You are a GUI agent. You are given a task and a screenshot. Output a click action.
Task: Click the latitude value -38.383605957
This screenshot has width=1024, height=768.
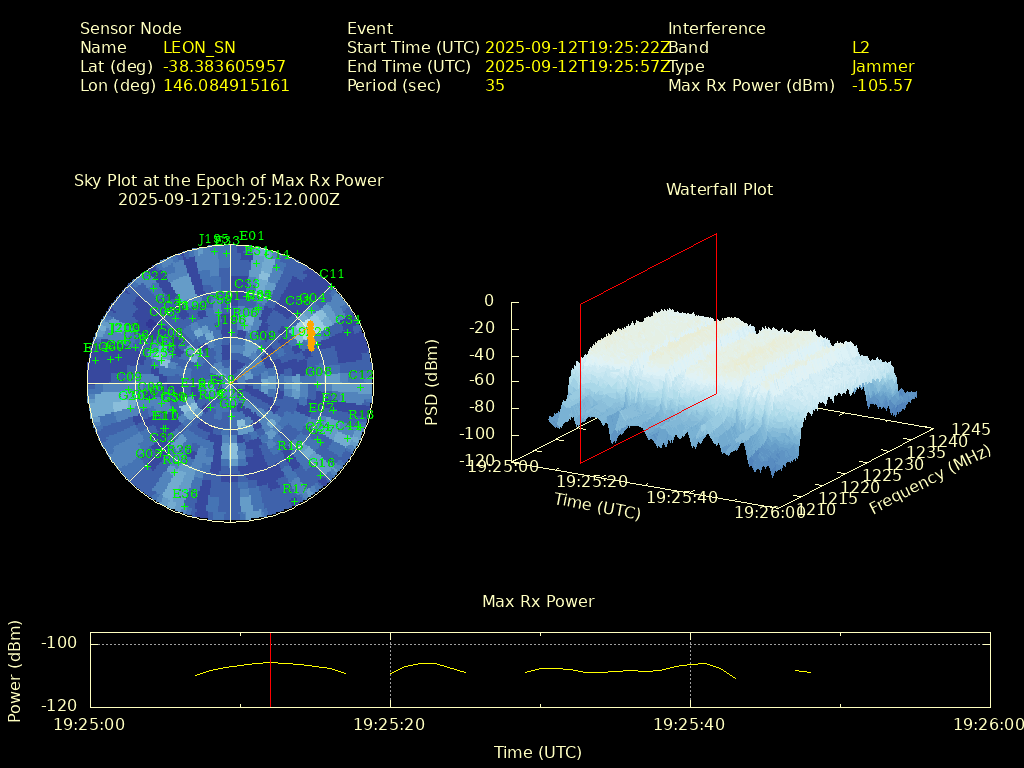[224, 67]
